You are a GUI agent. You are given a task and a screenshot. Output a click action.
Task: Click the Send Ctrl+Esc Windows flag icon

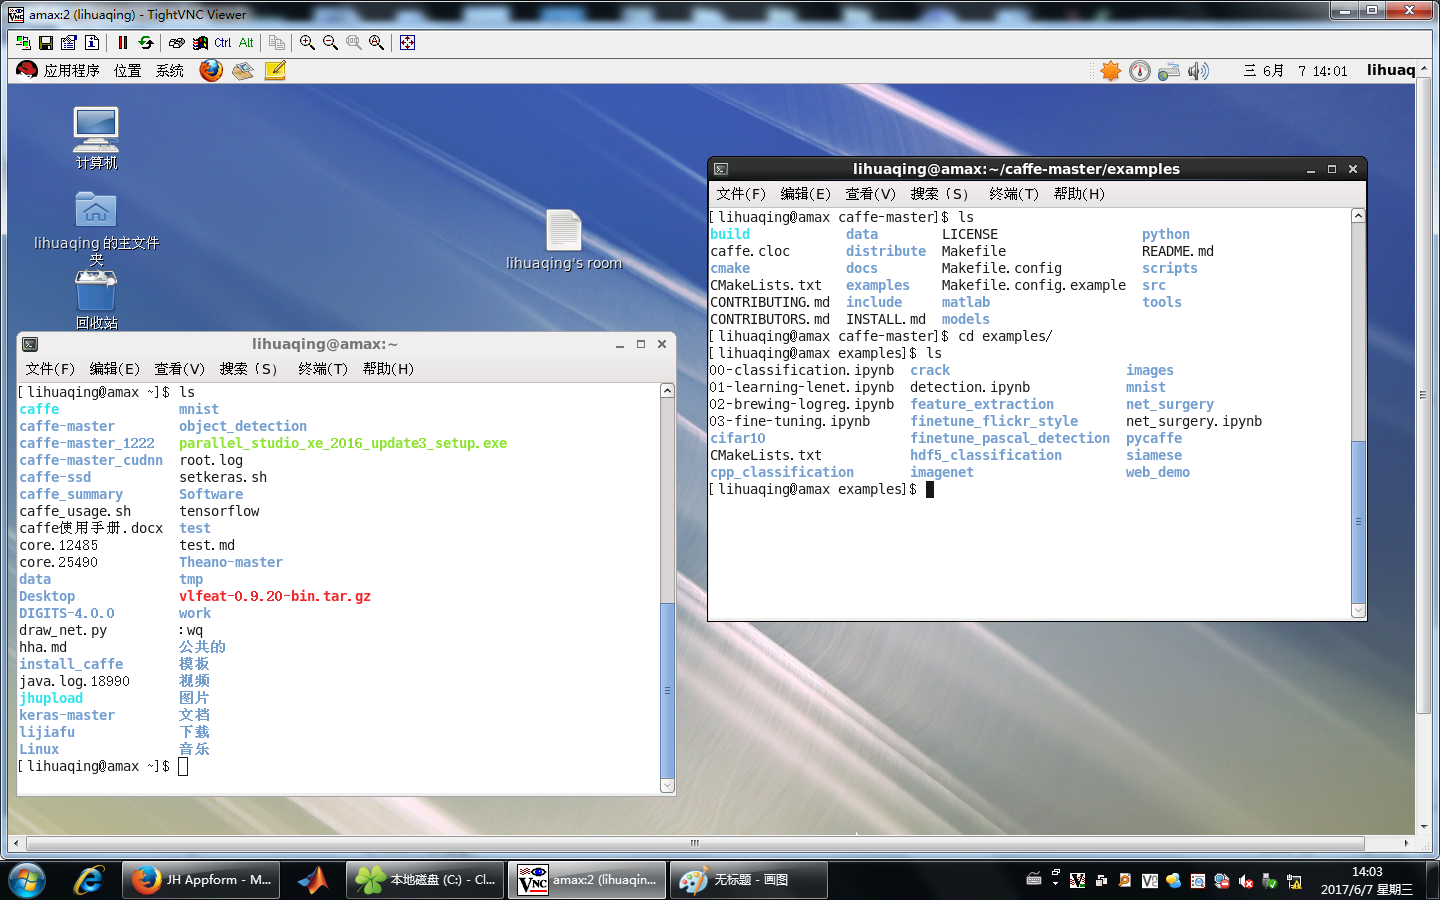pos(200,43)
